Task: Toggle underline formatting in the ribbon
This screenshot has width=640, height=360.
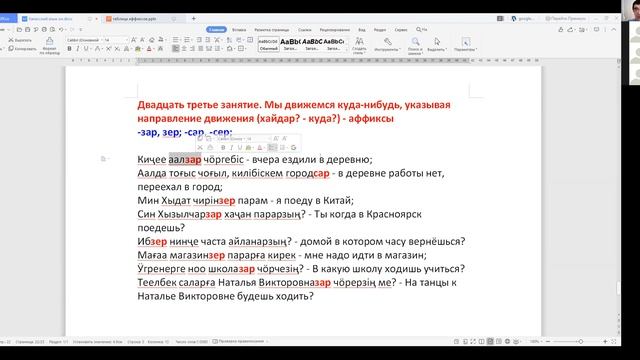Action: coord(86,49)
